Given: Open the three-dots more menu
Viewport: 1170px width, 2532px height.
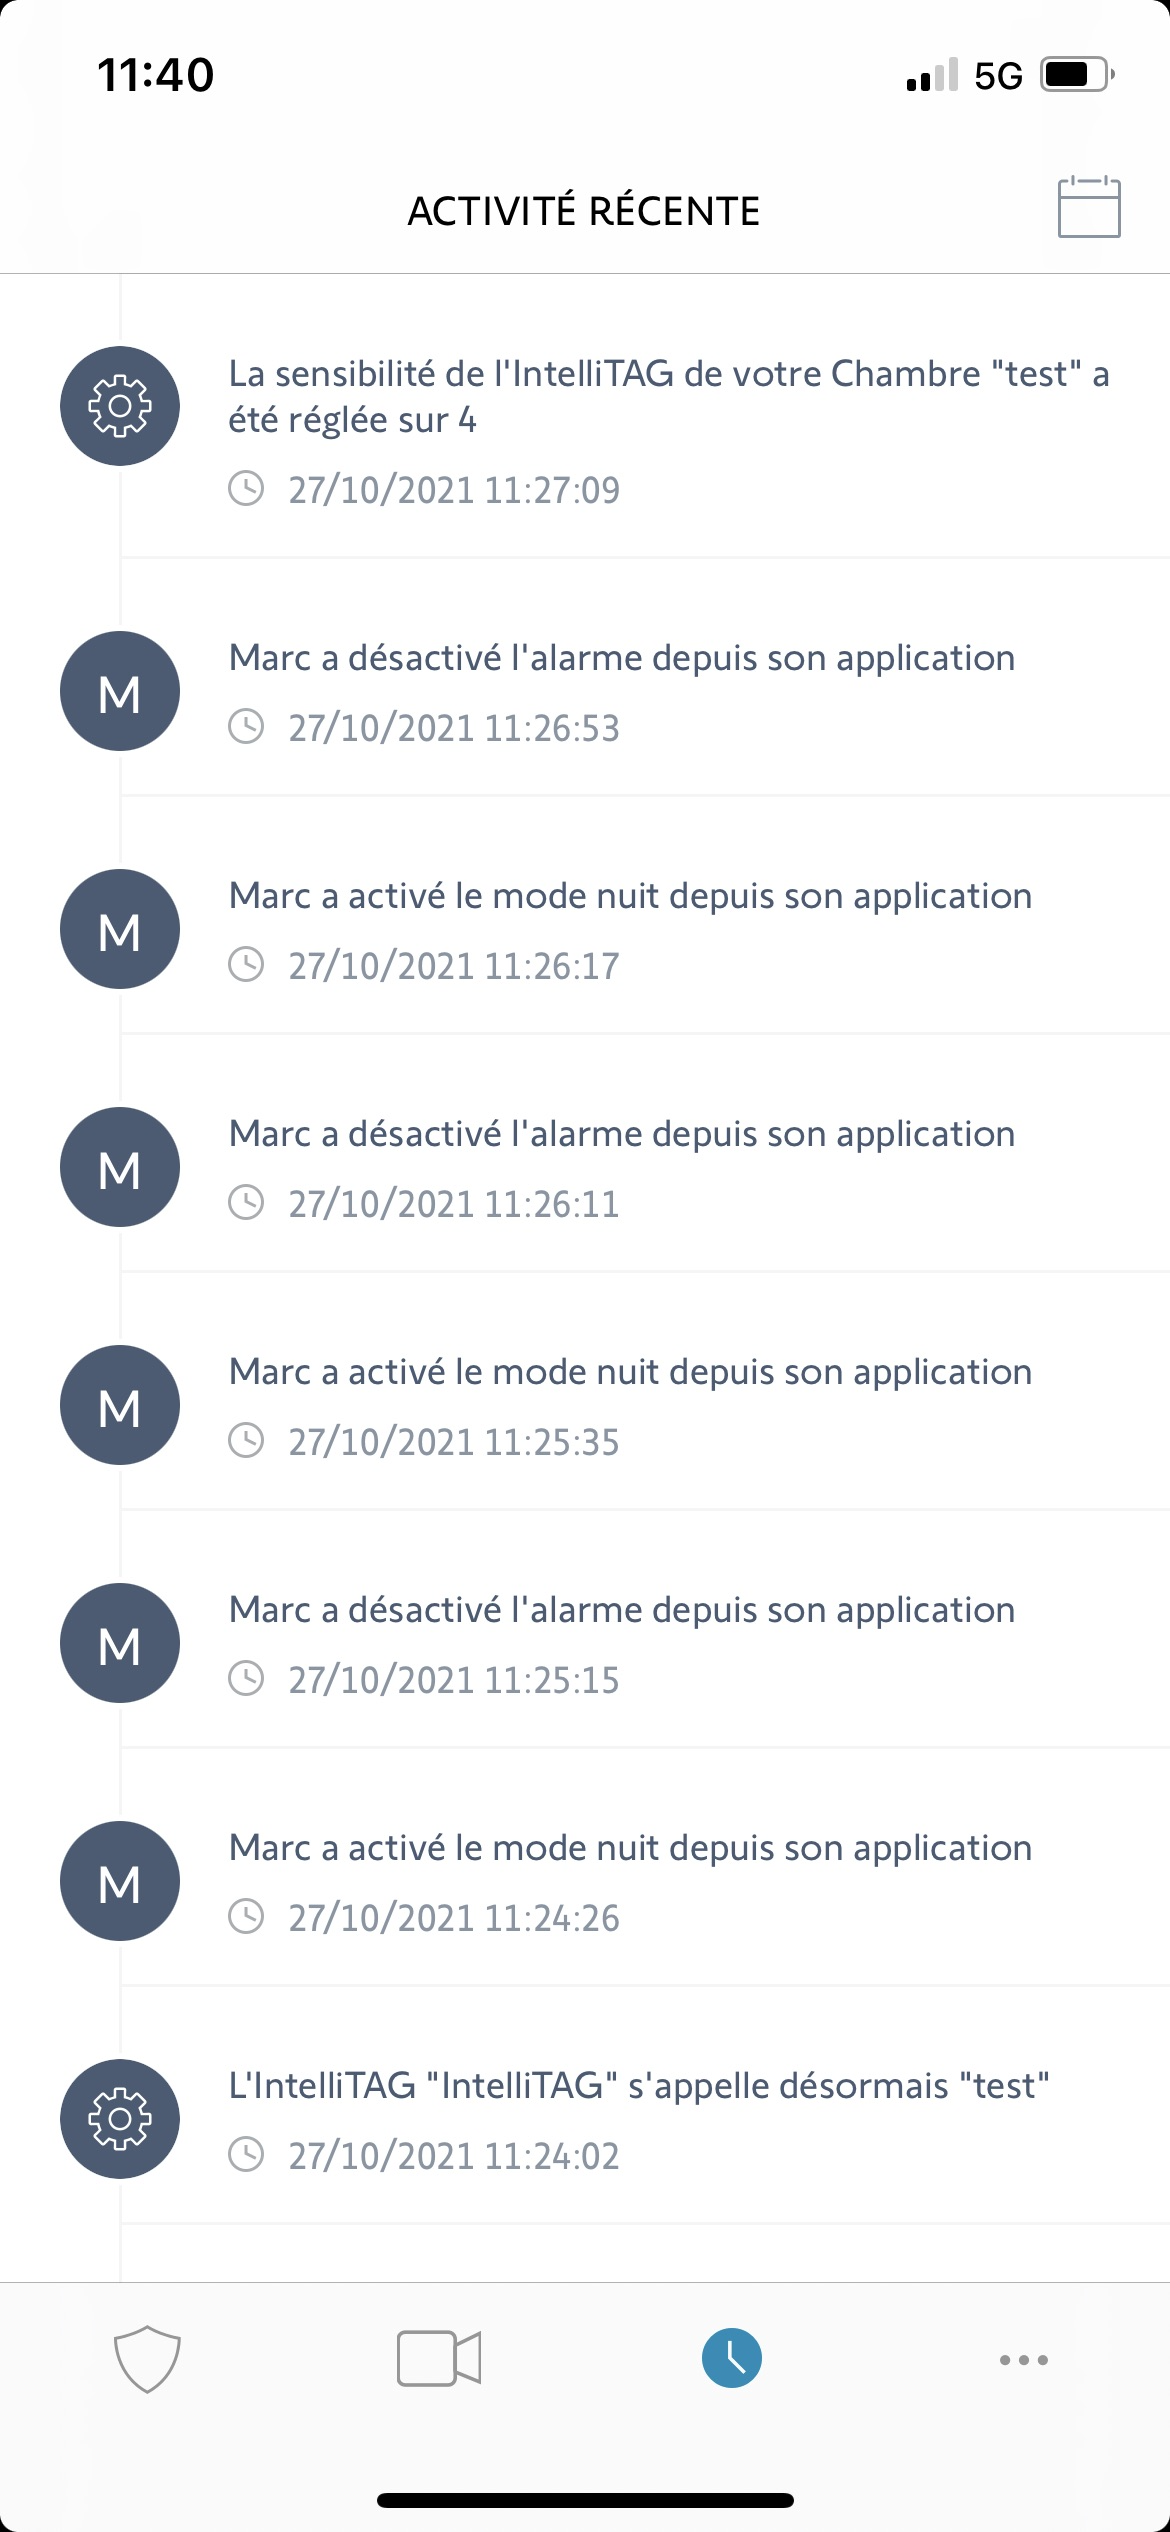Looking at the screenshot, I should pyautogui.click(x=1023, y=2360).
